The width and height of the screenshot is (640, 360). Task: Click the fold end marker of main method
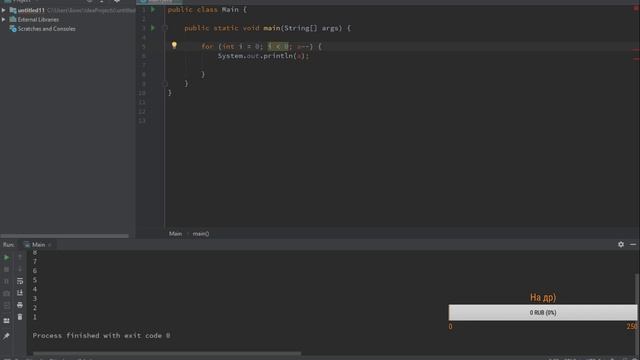(x=165, y=84)
